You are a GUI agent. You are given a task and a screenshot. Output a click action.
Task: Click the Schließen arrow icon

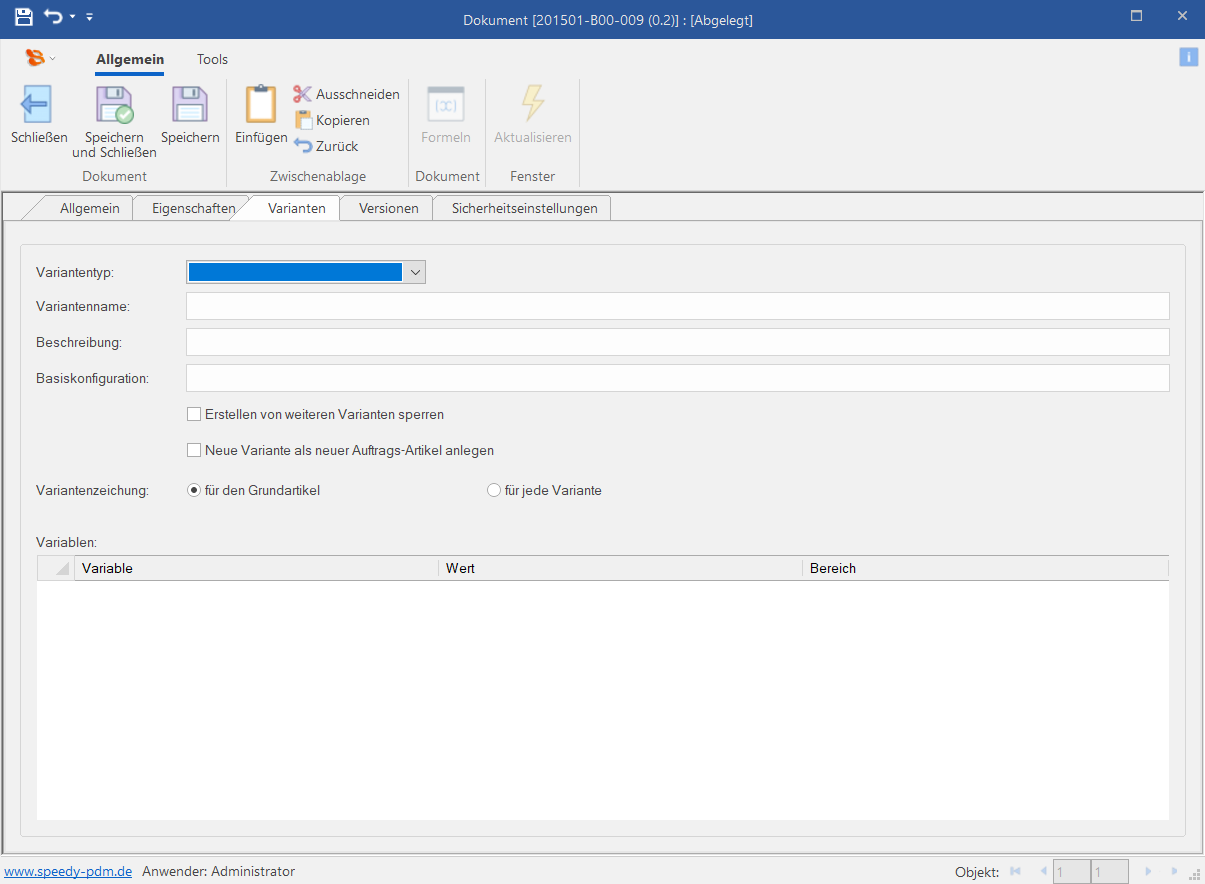37,105
